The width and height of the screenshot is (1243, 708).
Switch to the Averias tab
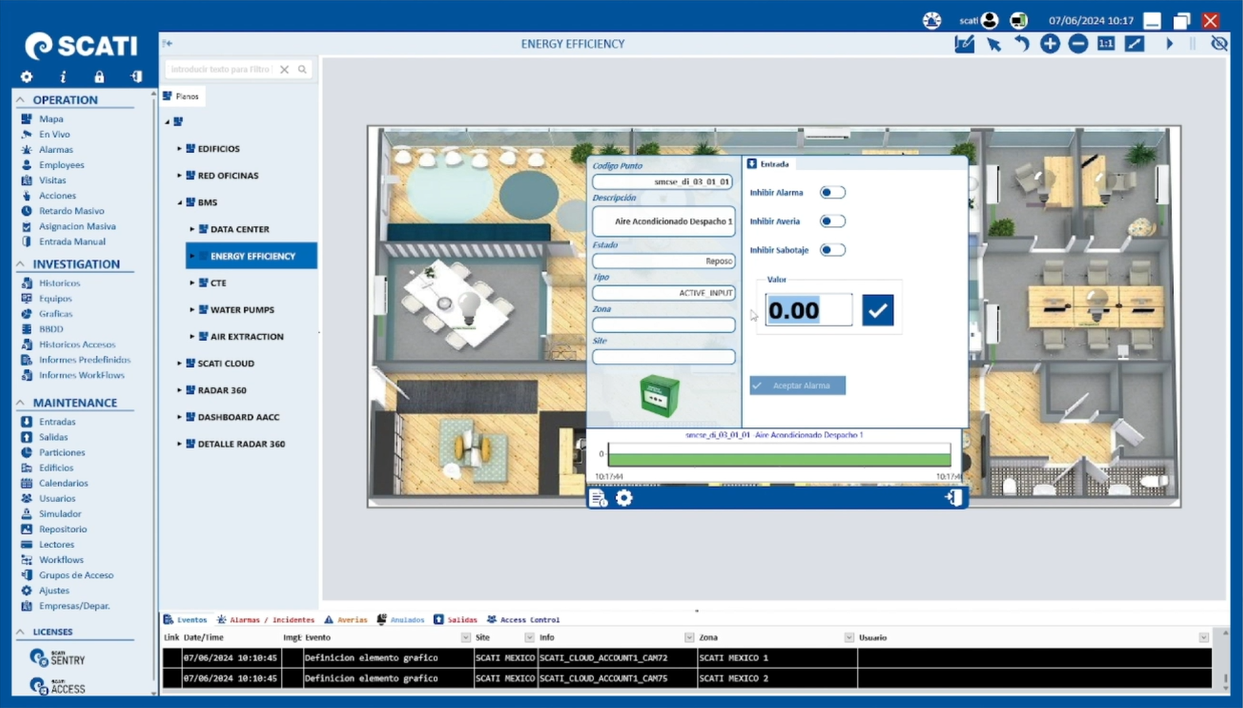coord(345,620)
